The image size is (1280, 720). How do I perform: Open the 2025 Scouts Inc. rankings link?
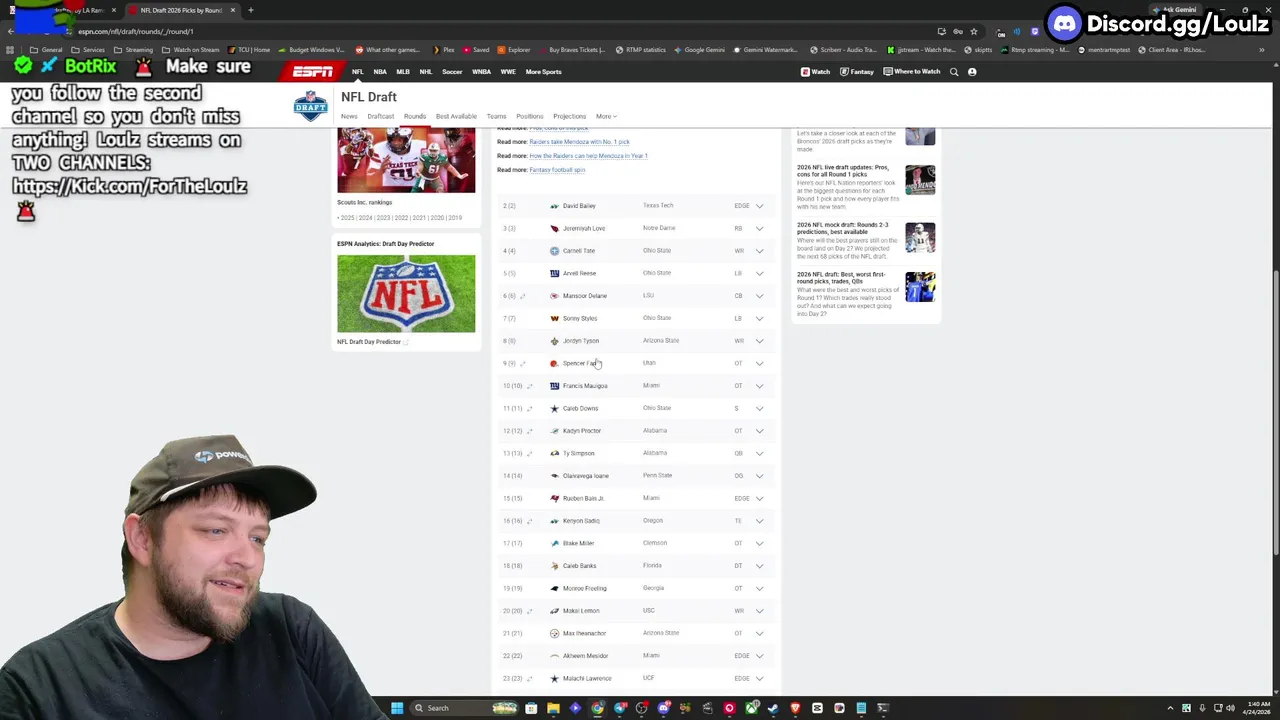(346, 218)
